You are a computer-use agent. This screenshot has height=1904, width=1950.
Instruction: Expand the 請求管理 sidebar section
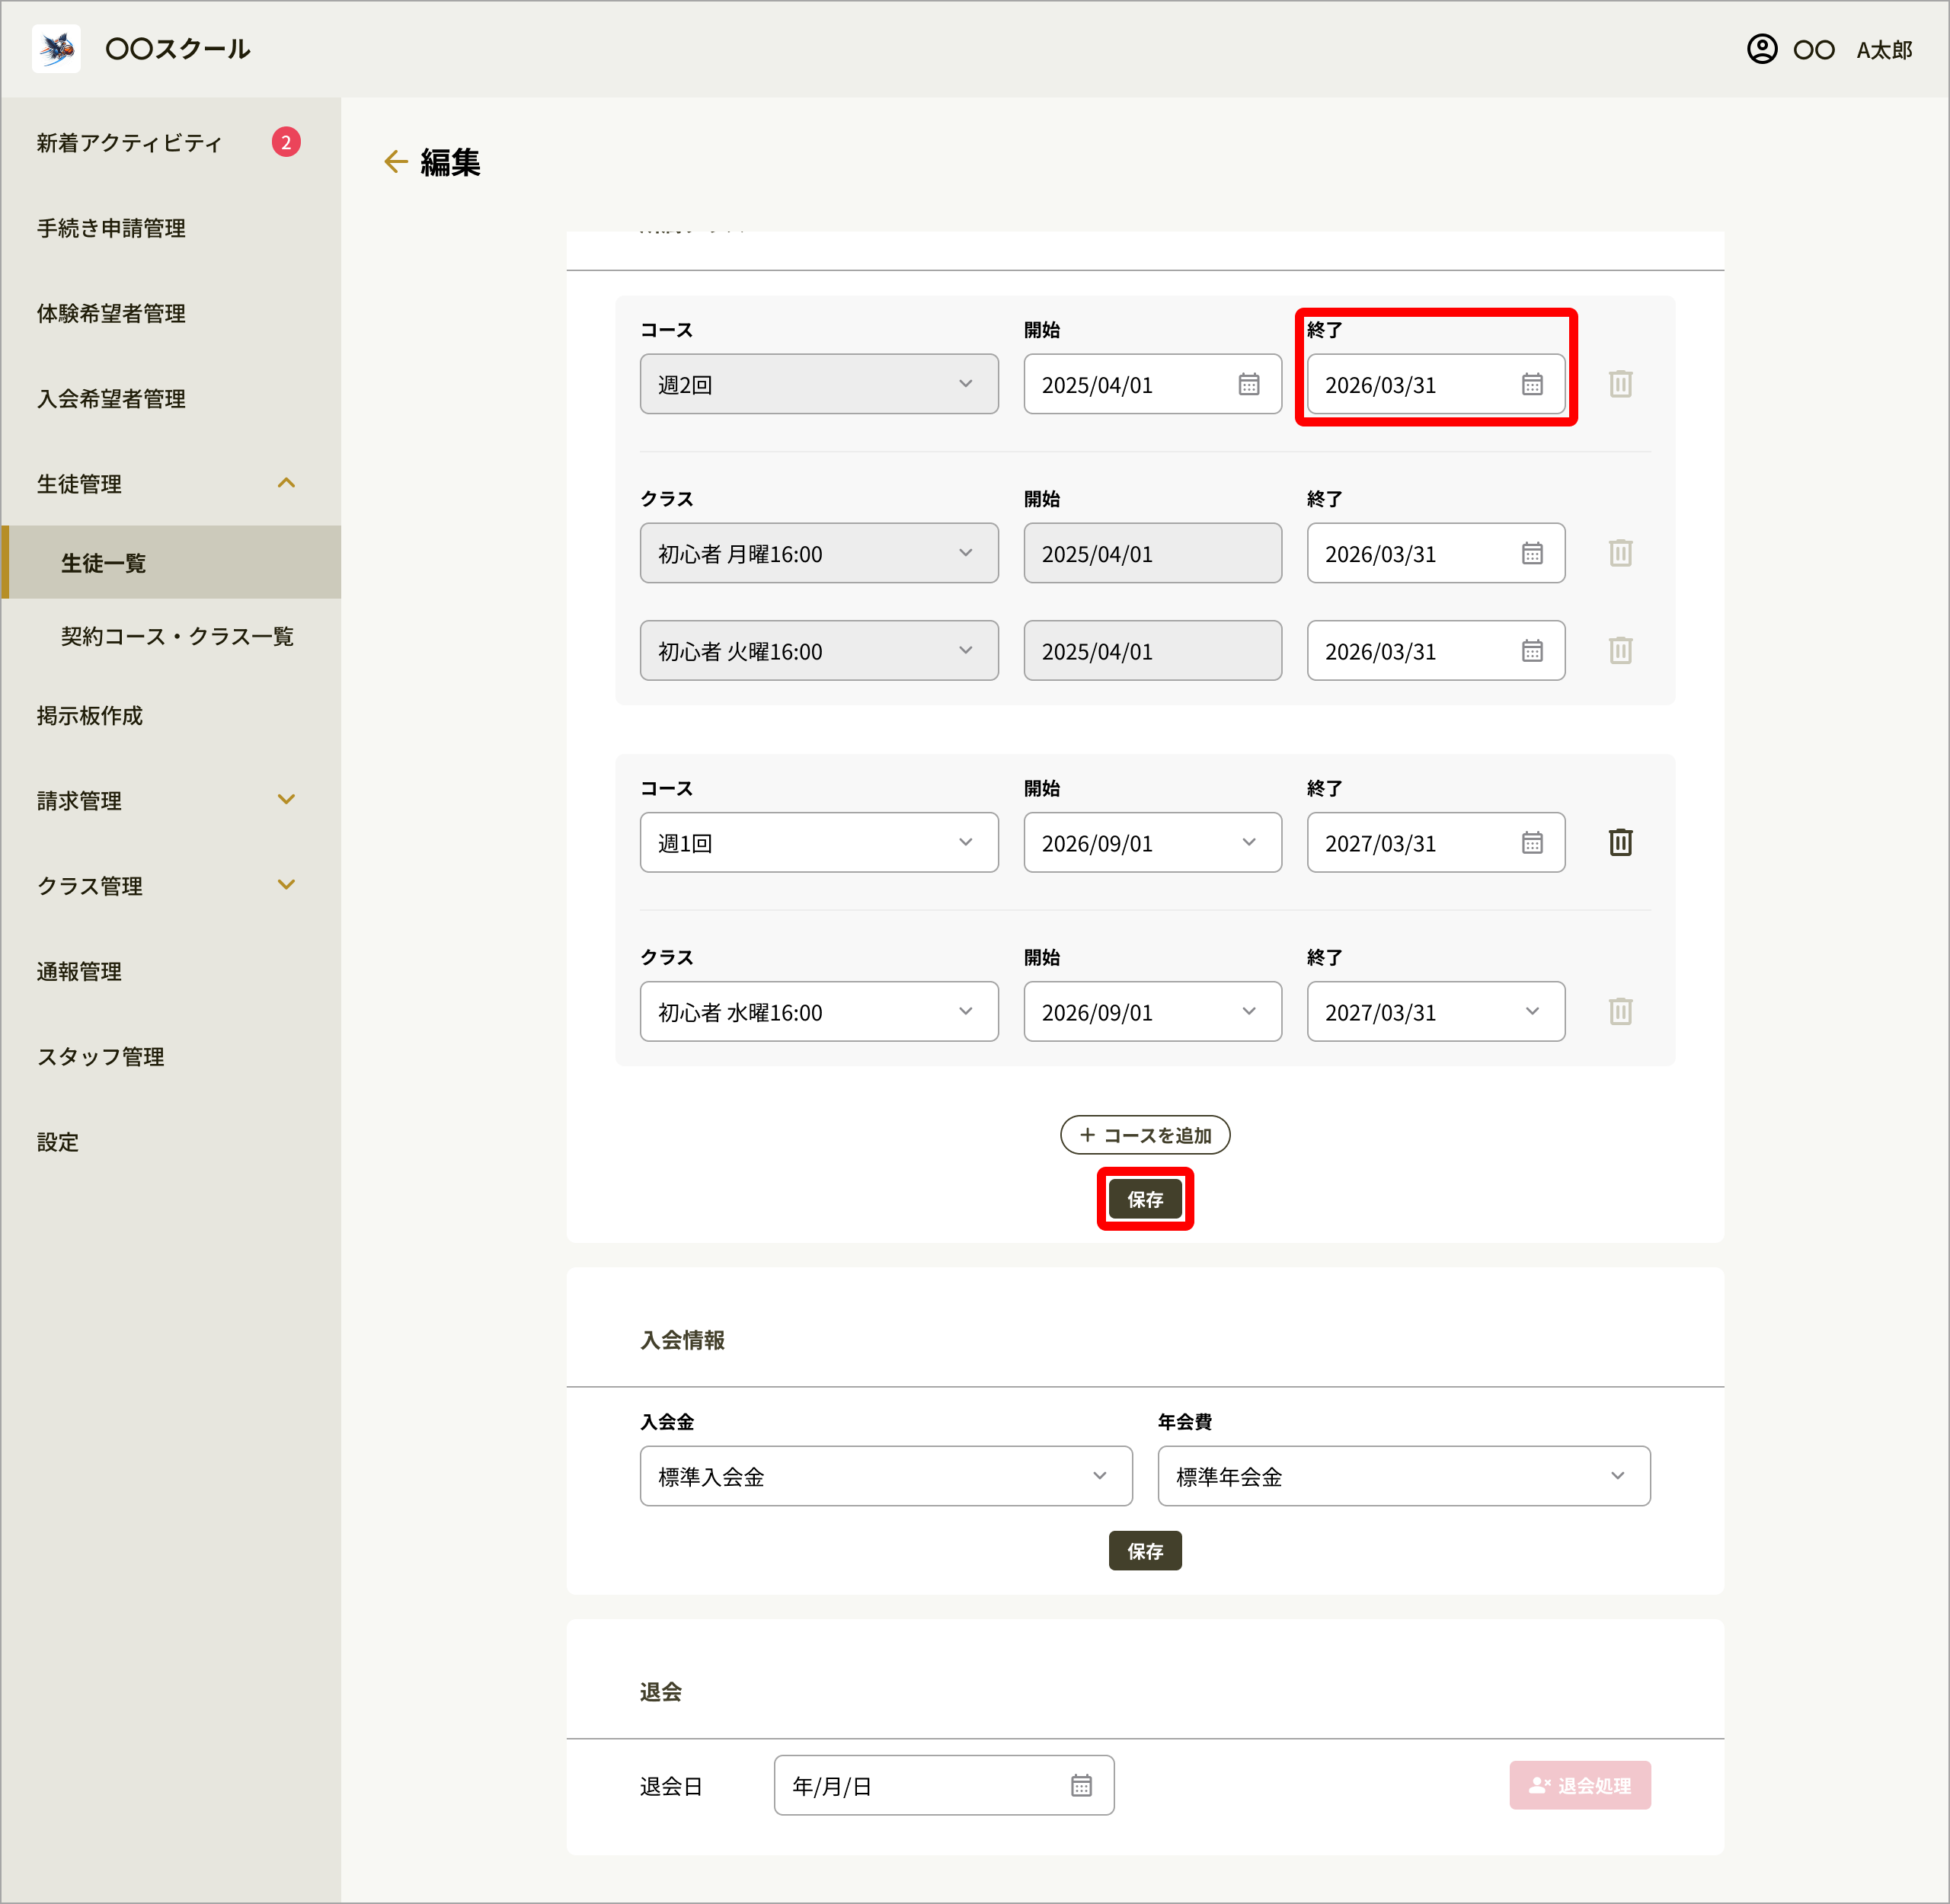tap(286, 800)
